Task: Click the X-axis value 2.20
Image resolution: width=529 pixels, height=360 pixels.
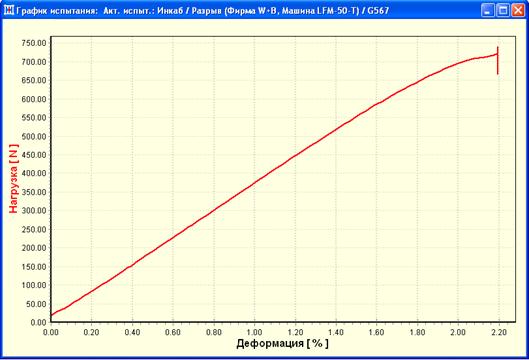Action: pos(499,332)
